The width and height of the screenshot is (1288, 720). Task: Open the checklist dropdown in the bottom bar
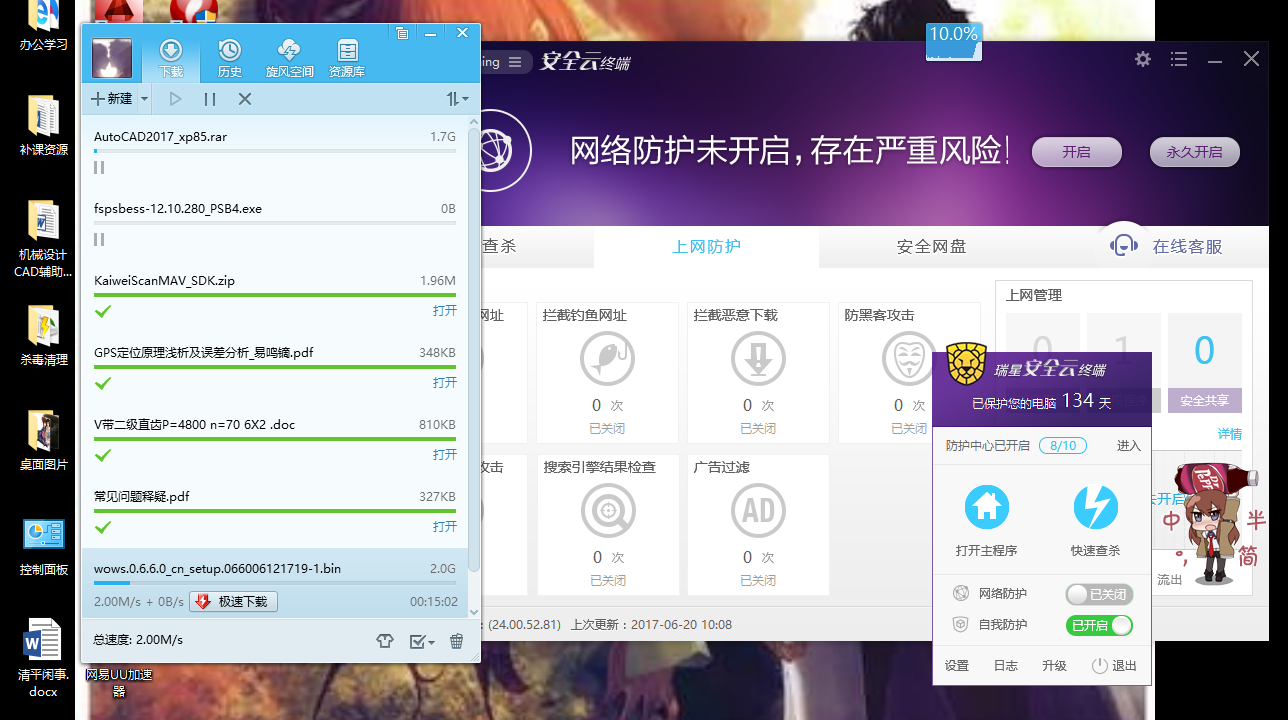[422, 641]
